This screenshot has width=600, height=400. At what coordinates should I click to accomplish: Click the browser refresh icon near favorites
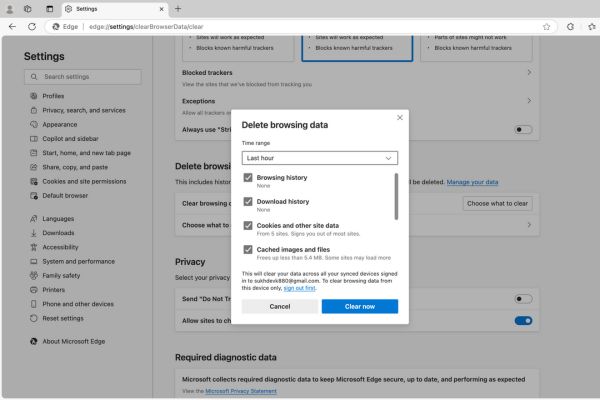(x=570, y=27)
